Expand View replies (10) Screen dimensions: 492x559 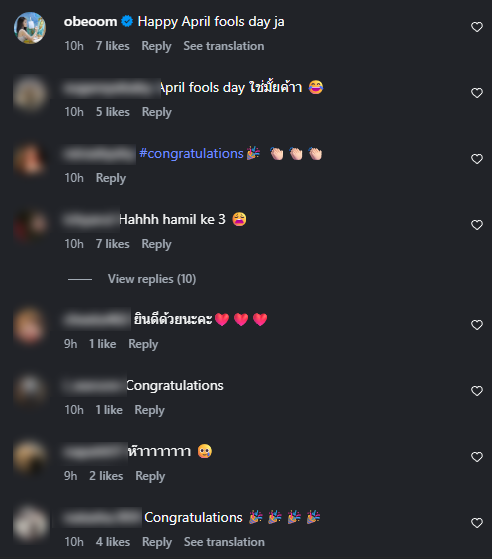click(x=152, y=279)
